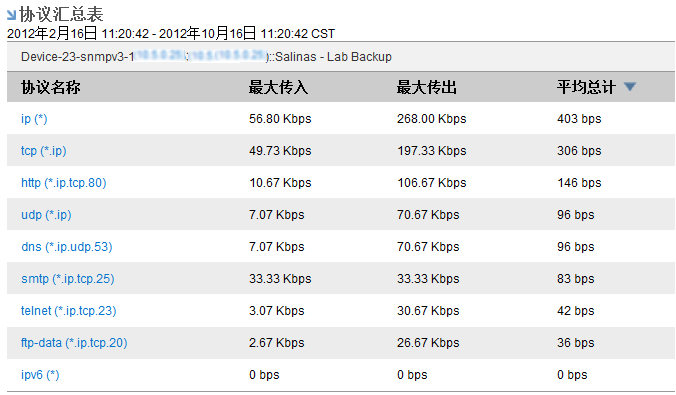Select the 146 bps cell
Viewport: 676px width, 395px height.
(x=579, y=183)
